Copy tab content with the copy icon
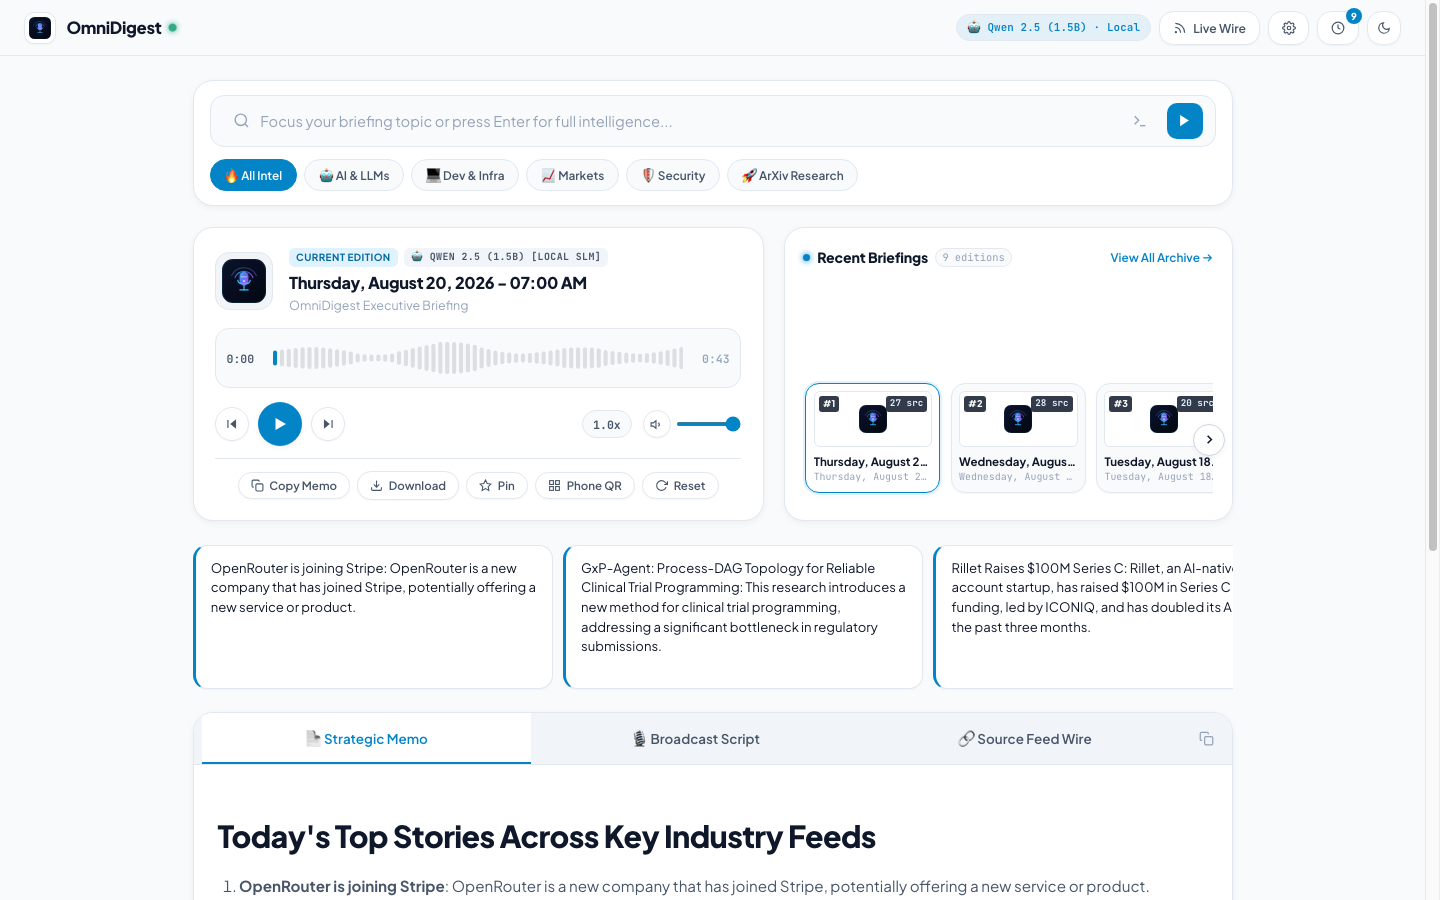This screenshot has width=1440, height=900. pyautogui.click(x=1207, y=739)
